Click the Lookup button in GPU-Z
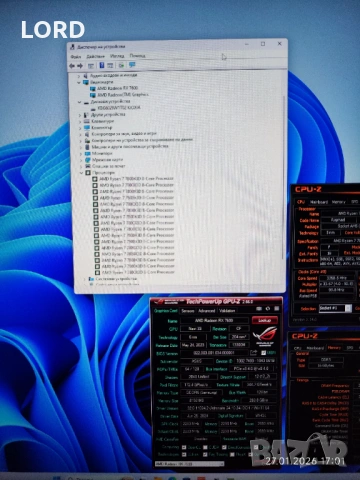 coord(265,320)
